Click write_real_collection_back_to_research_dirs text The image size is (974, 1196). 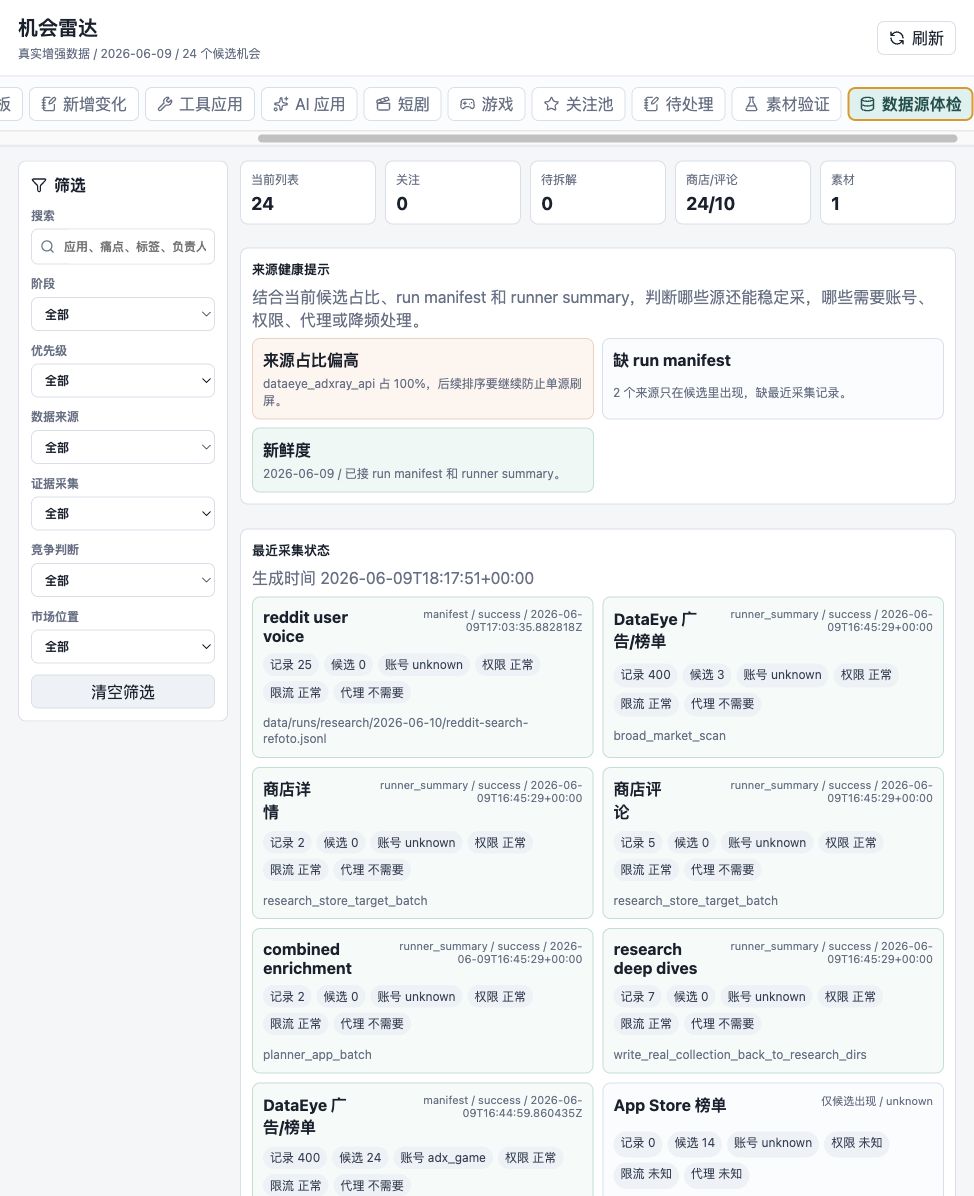pos(740,1055)
